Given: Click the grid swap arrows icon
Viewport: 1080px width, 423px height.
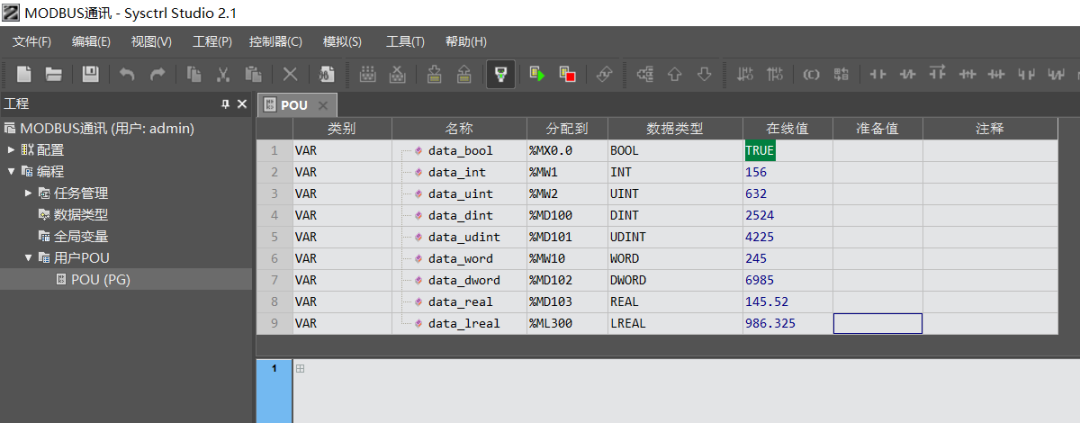Looking at the screenshot, I should [x=841, y=74].
